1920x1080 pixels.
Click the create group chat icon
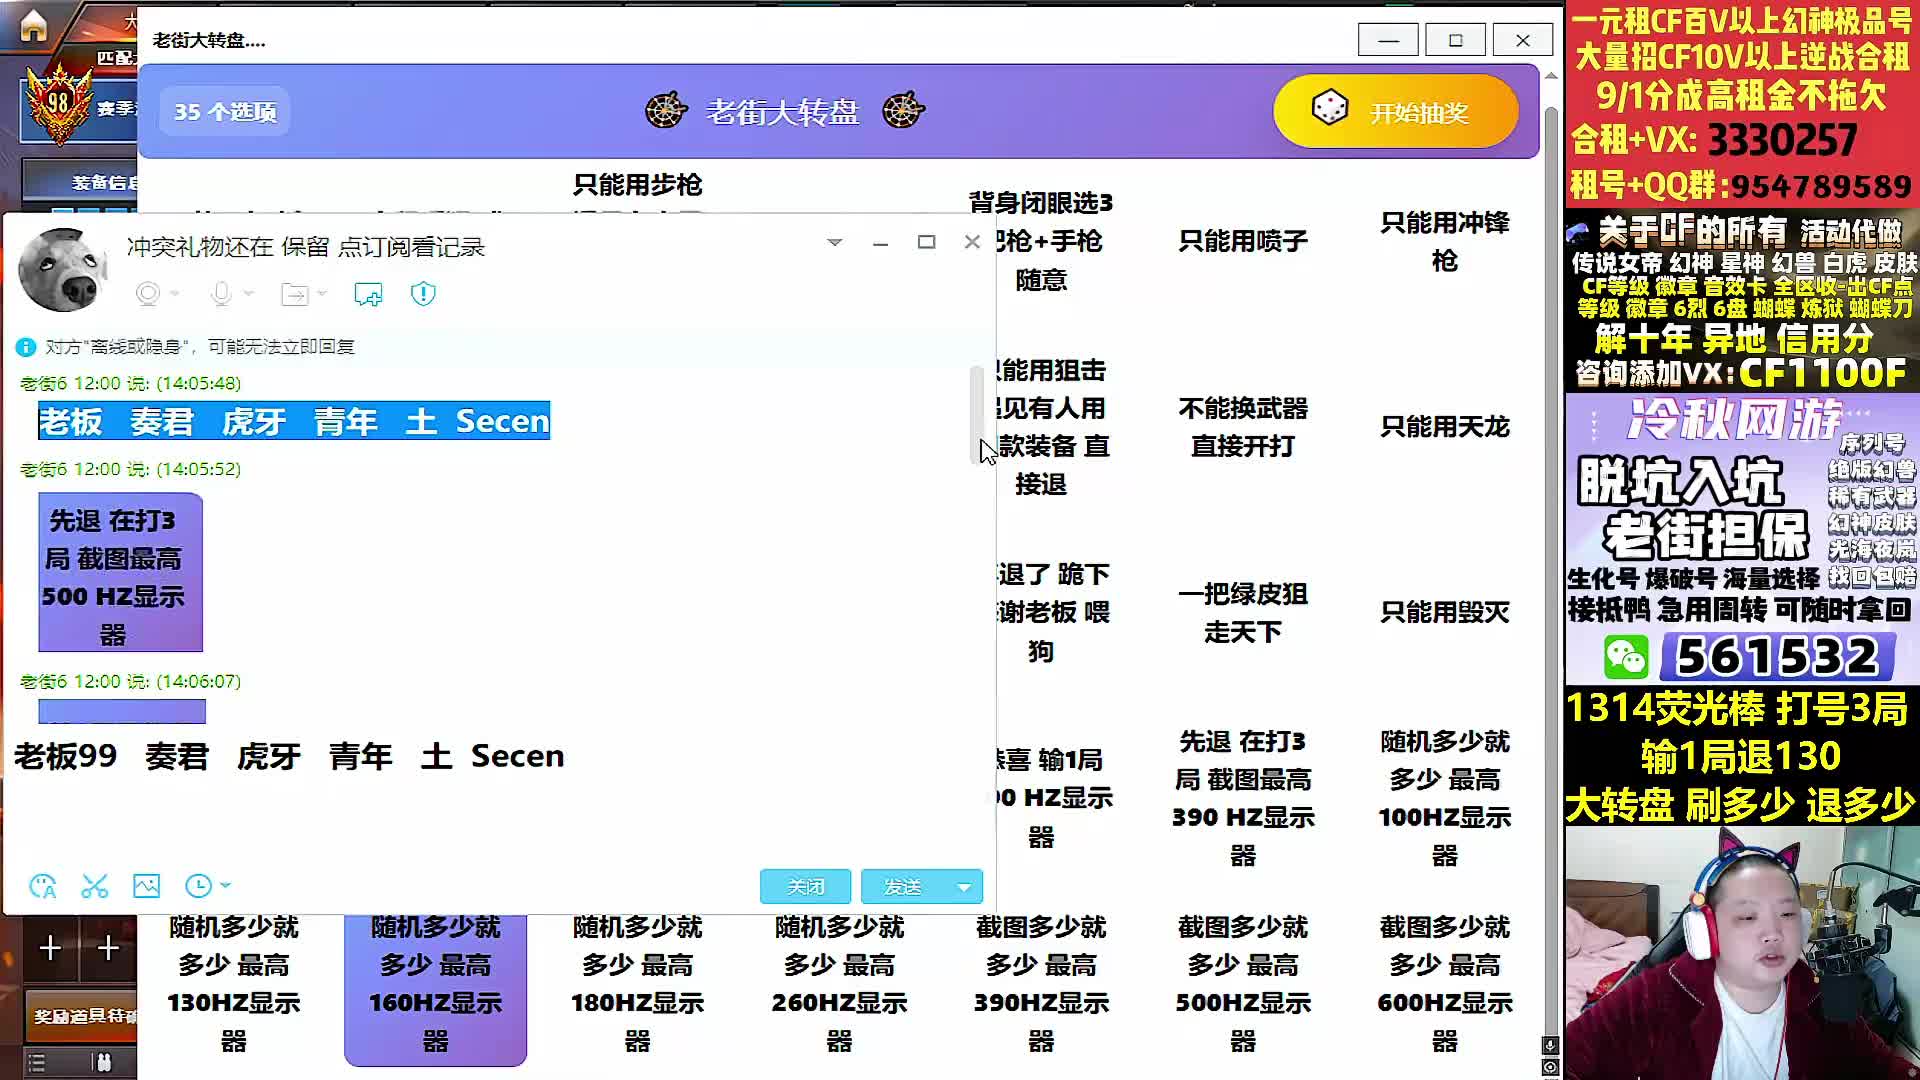coord(368,294)
